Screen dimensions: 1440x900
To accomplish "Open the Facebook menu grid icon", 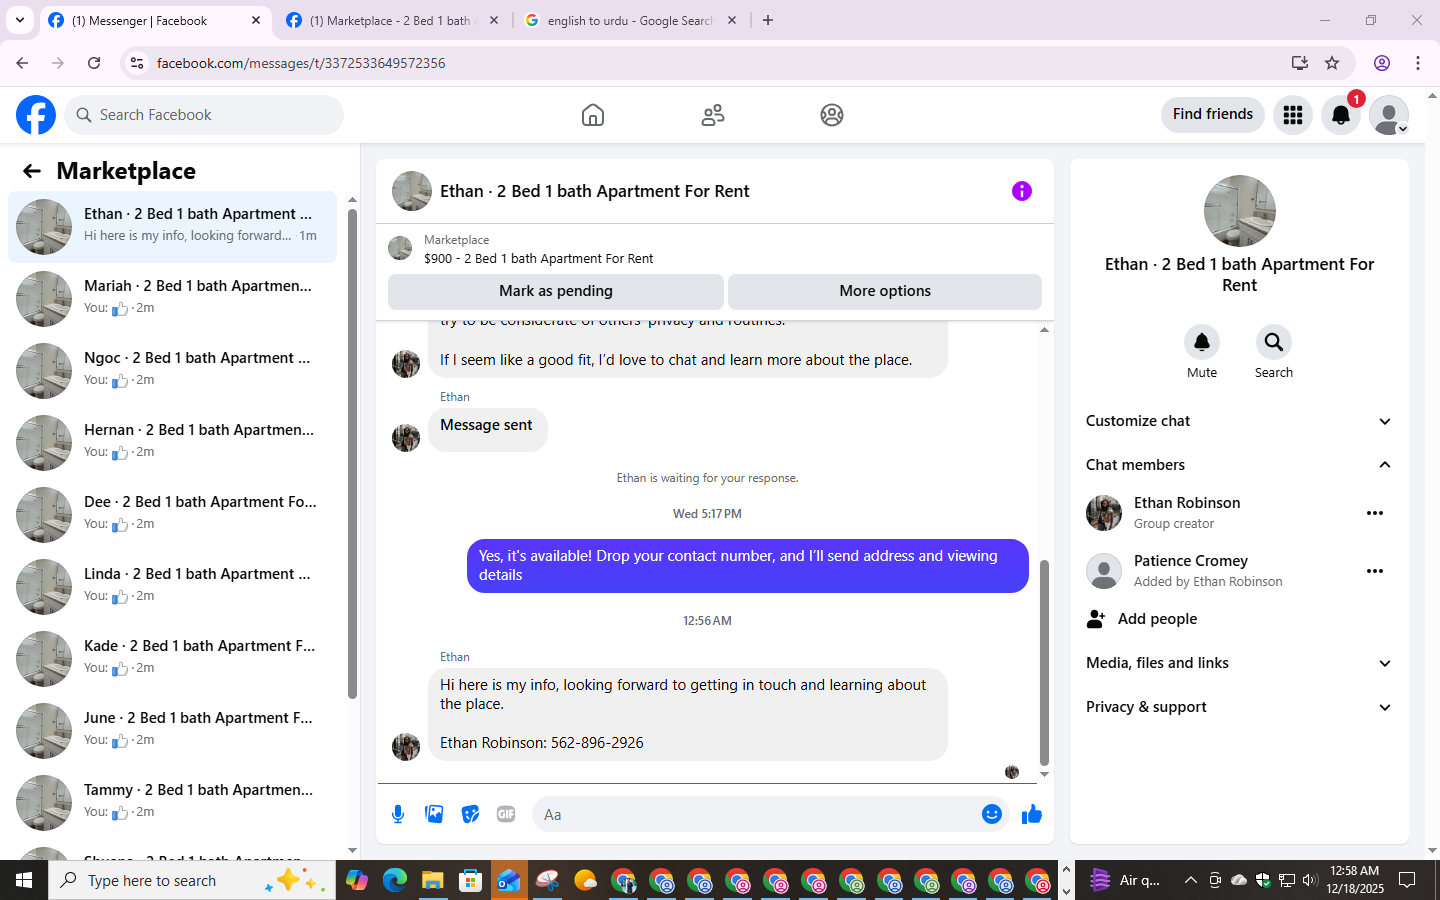I will 1293,115.
